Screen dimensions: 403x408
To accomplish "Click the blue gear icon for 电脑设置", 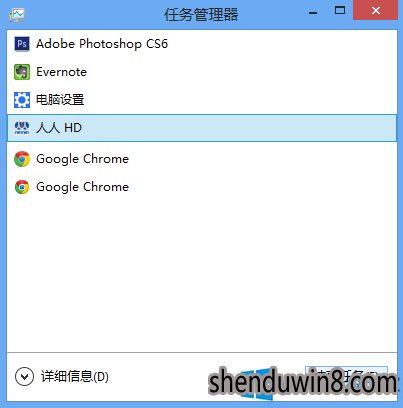I will pyautogui.click(x=22, y=100).
